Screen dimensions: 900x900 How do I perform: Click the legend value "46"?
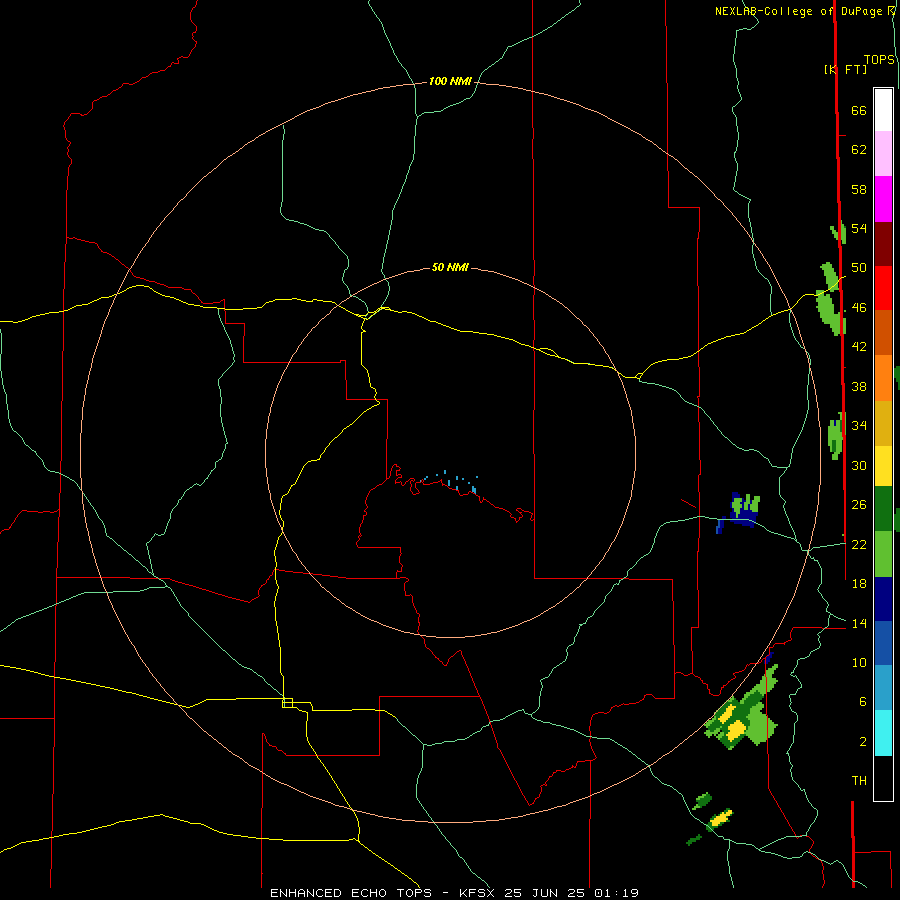pos(859,308)
